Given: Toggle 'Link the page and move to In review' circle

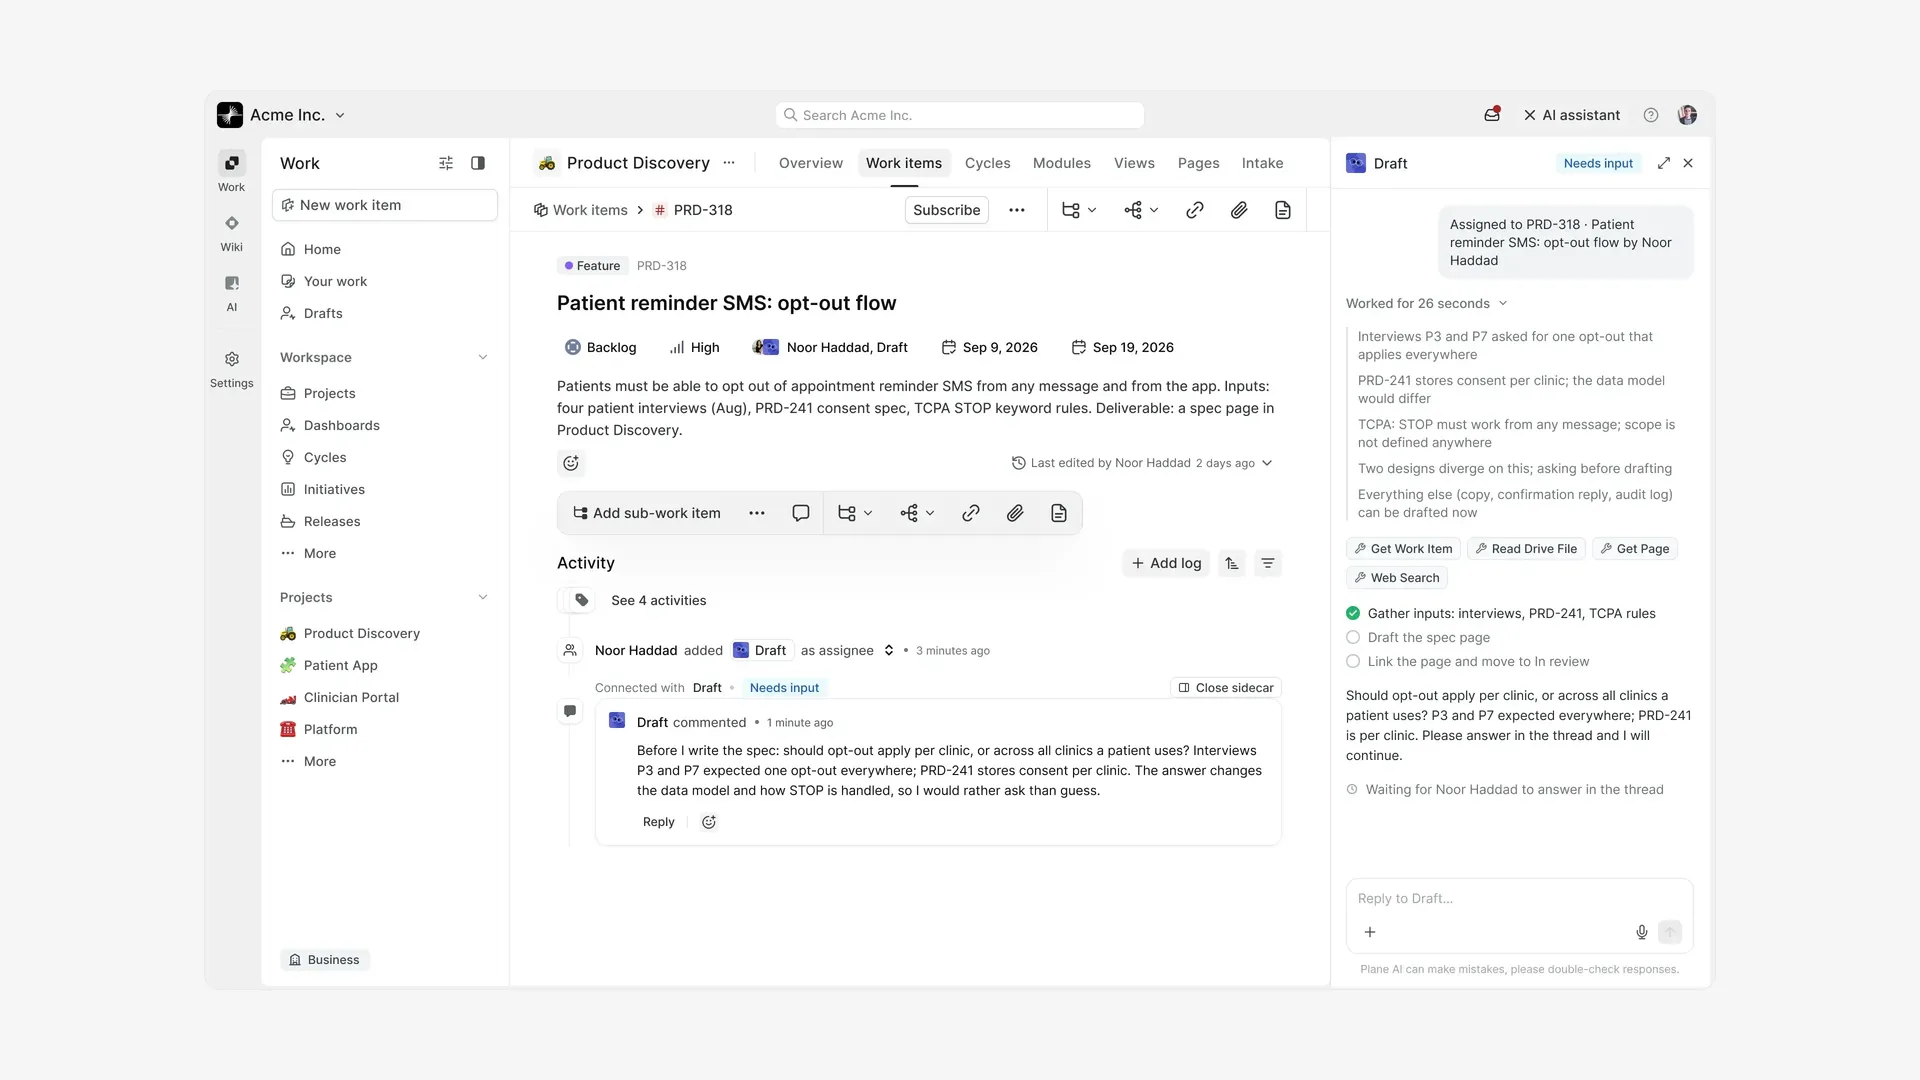Looking at the screenshot, I should (x=1353, y=661).
